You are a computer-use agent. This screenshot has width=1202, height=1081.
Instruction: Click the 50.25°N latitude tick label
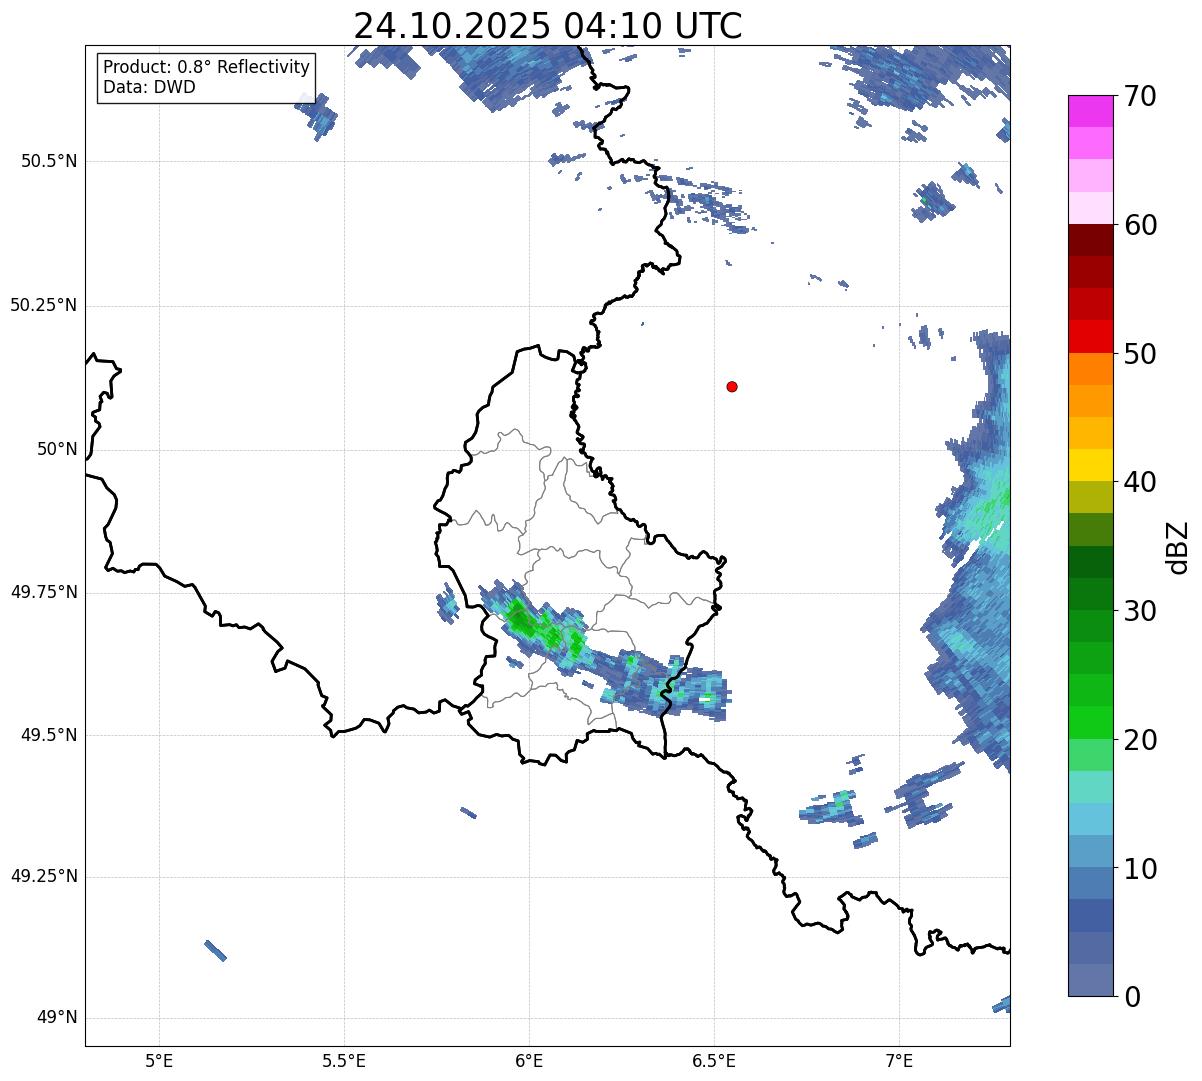click(x=43, y=305)
